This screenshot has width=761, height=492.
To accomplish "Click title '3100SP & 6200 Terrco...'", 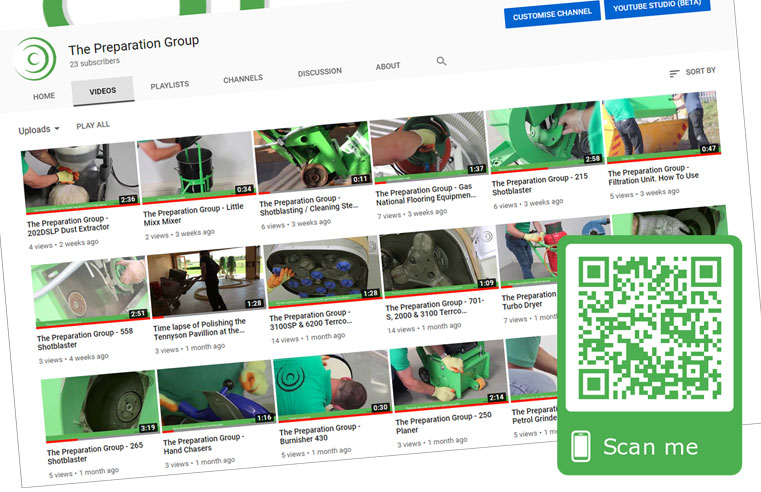I will 310,320.
